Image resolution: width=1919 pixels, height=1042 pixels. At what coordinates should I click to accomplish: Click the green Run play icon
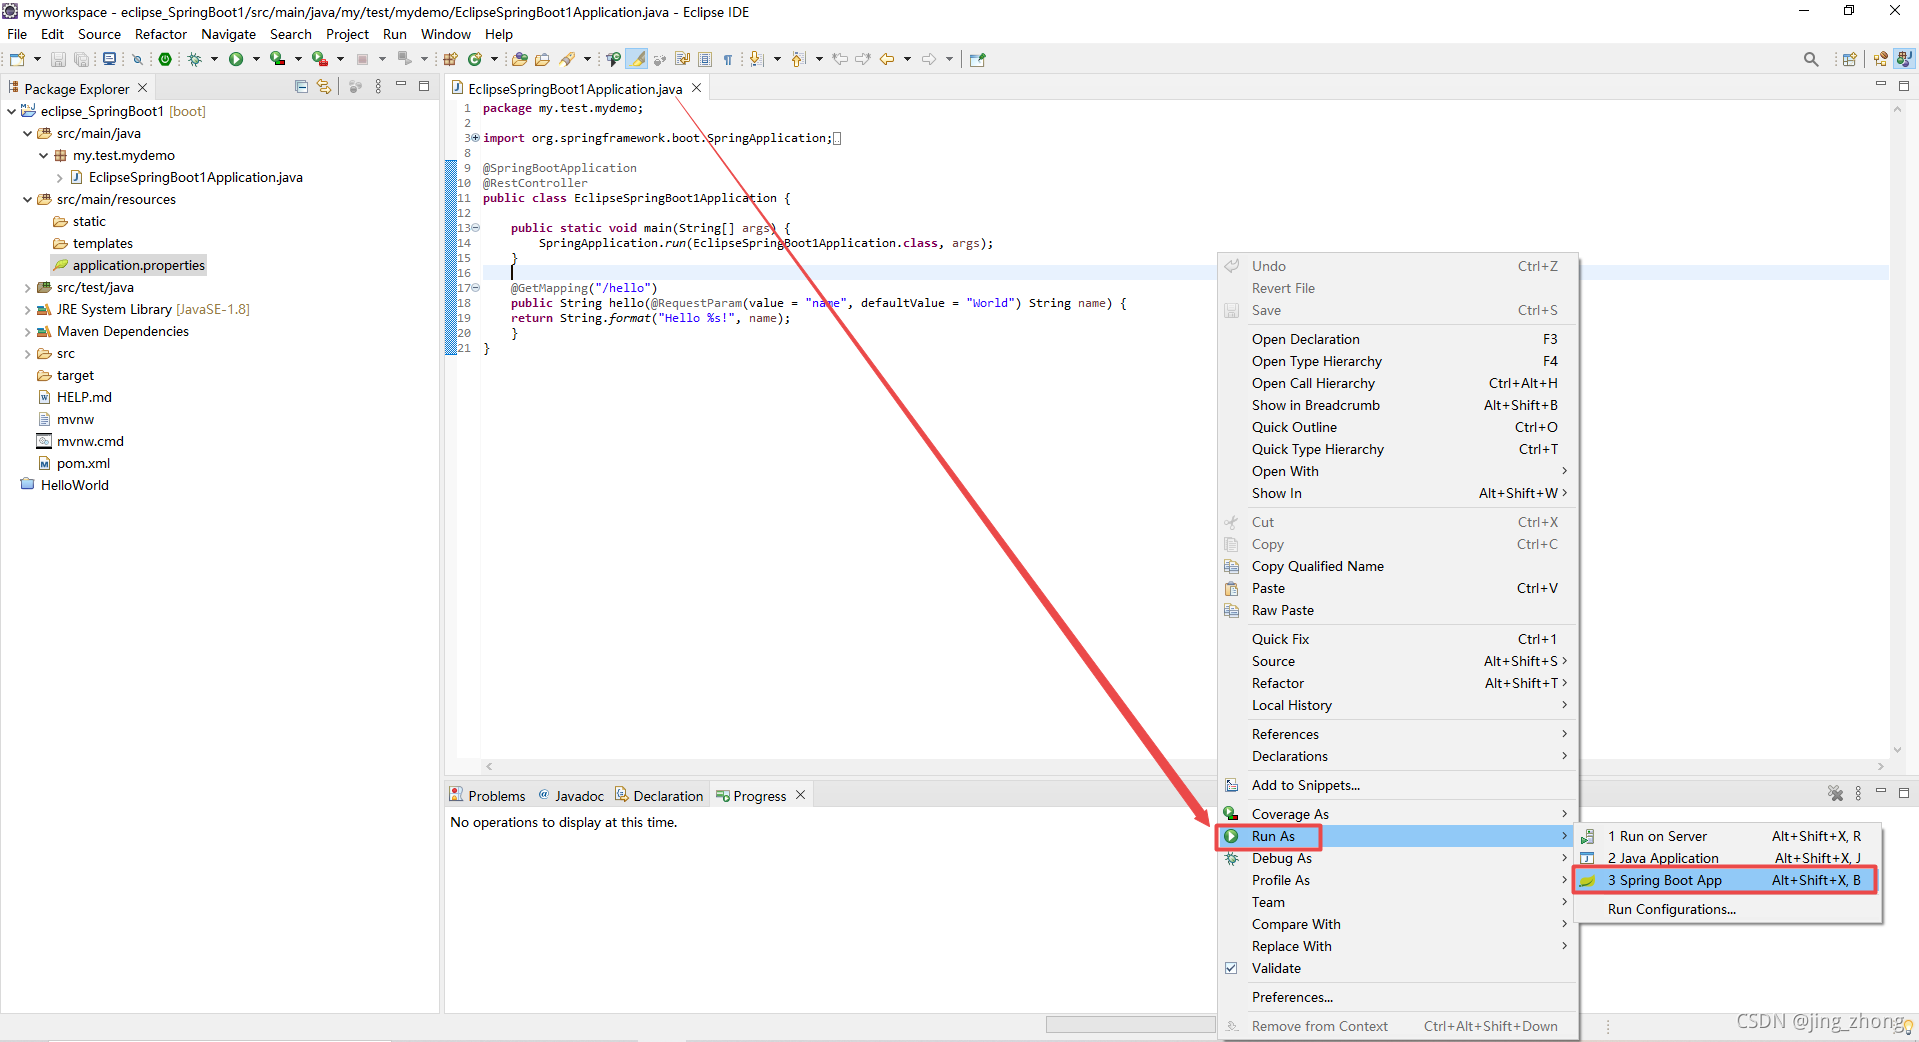click(236, 59)
